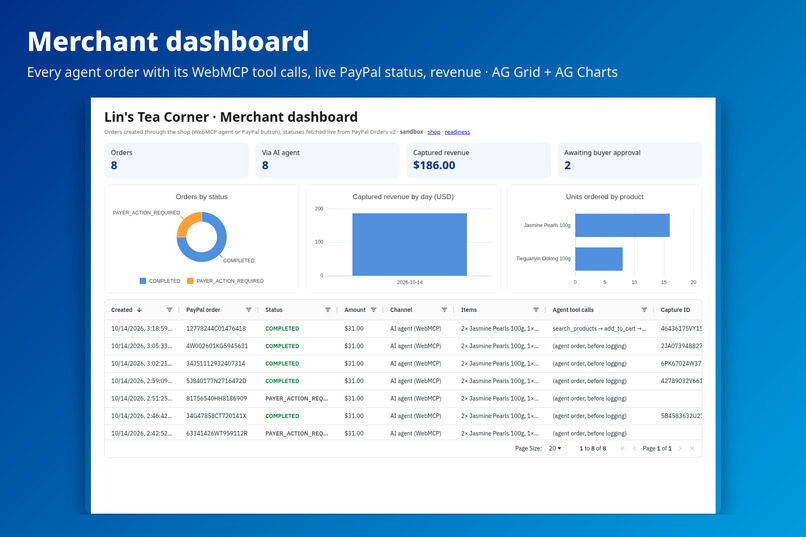Image resolution: width=806 pixels, height=537 pixels.
Task: Go to the previous grid page
Action: 634,449
